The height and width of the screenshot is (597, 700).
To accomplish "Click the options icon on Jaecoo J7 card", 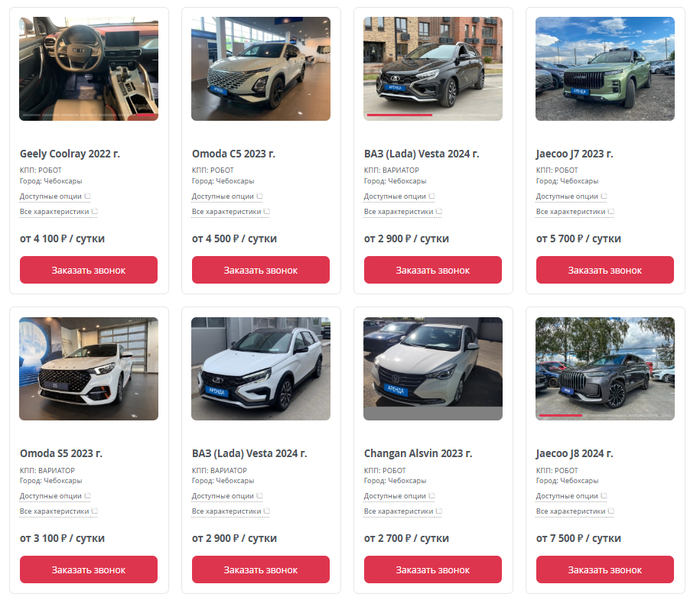I will click(x=604, y=196).
